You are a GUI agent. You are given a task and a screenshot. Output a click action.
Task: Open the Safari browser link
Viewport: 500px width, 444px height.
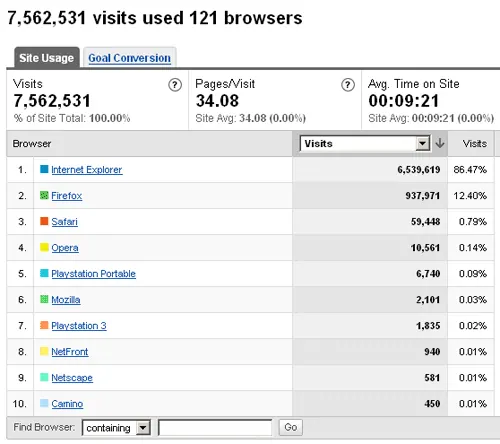coord(65,222)
